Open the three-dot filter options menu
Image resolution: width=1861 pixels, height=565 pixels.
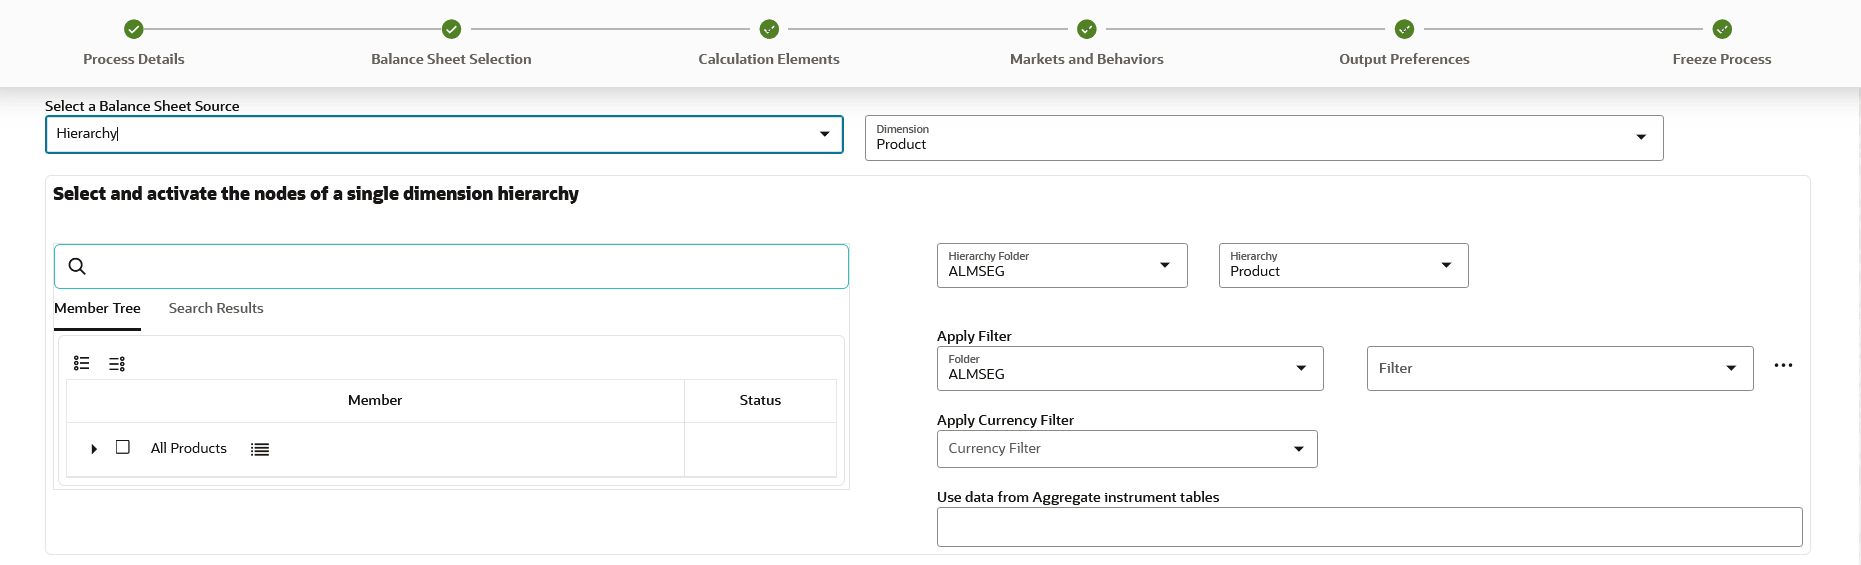(x=1783, y=366)
